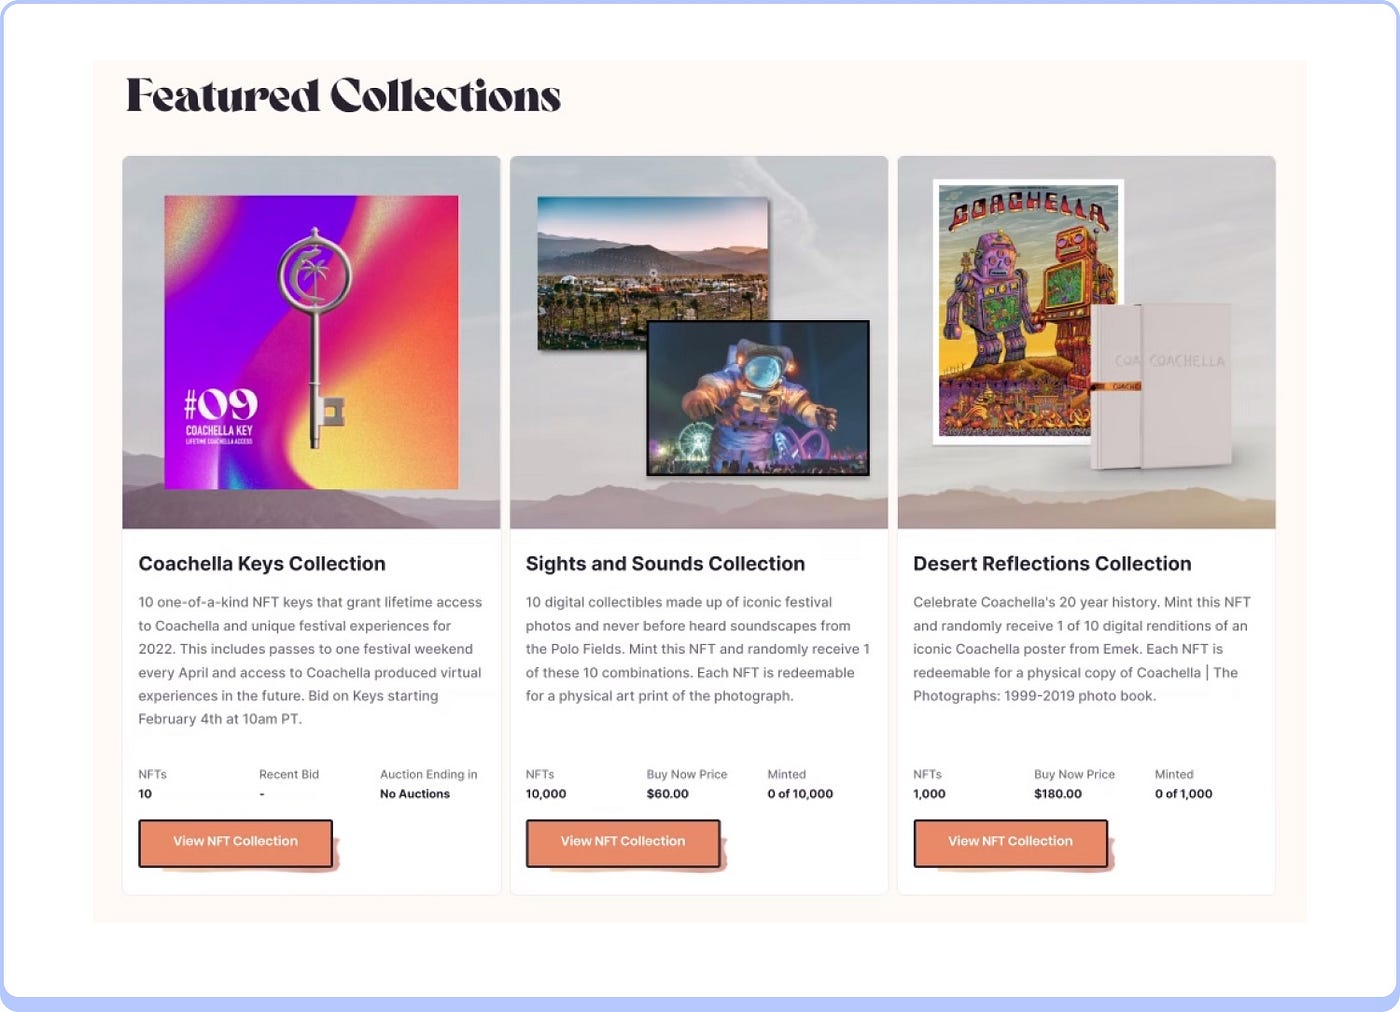This screenshot has height=1012, width=1400.
Task: Click the Featured Collections heading
Action: (x=343, y=96)
